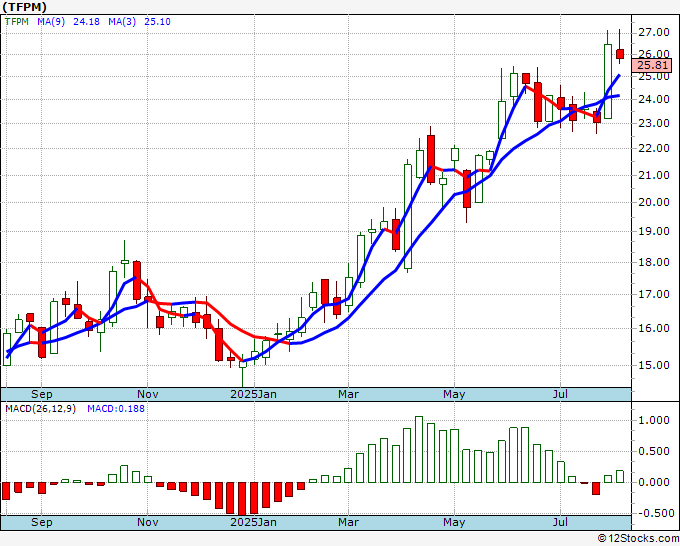Image resolution: width=680 pixels, height=546 pixels.
Task: Select the TFPM legend label
Action: click(17, 21)
